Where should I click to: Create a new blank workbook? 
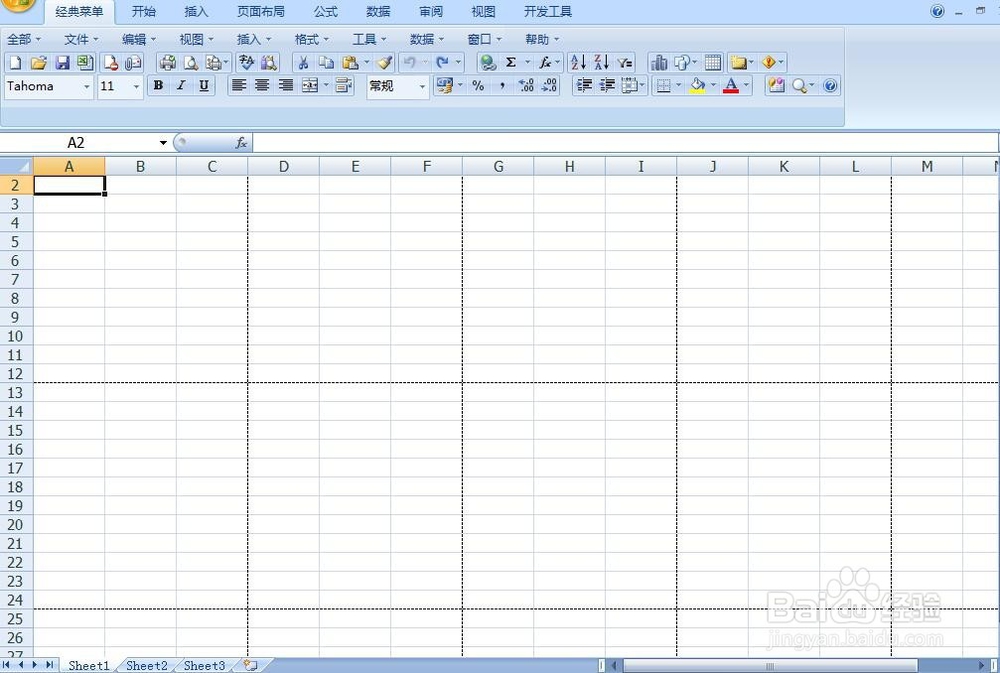(x=15, y=63)
